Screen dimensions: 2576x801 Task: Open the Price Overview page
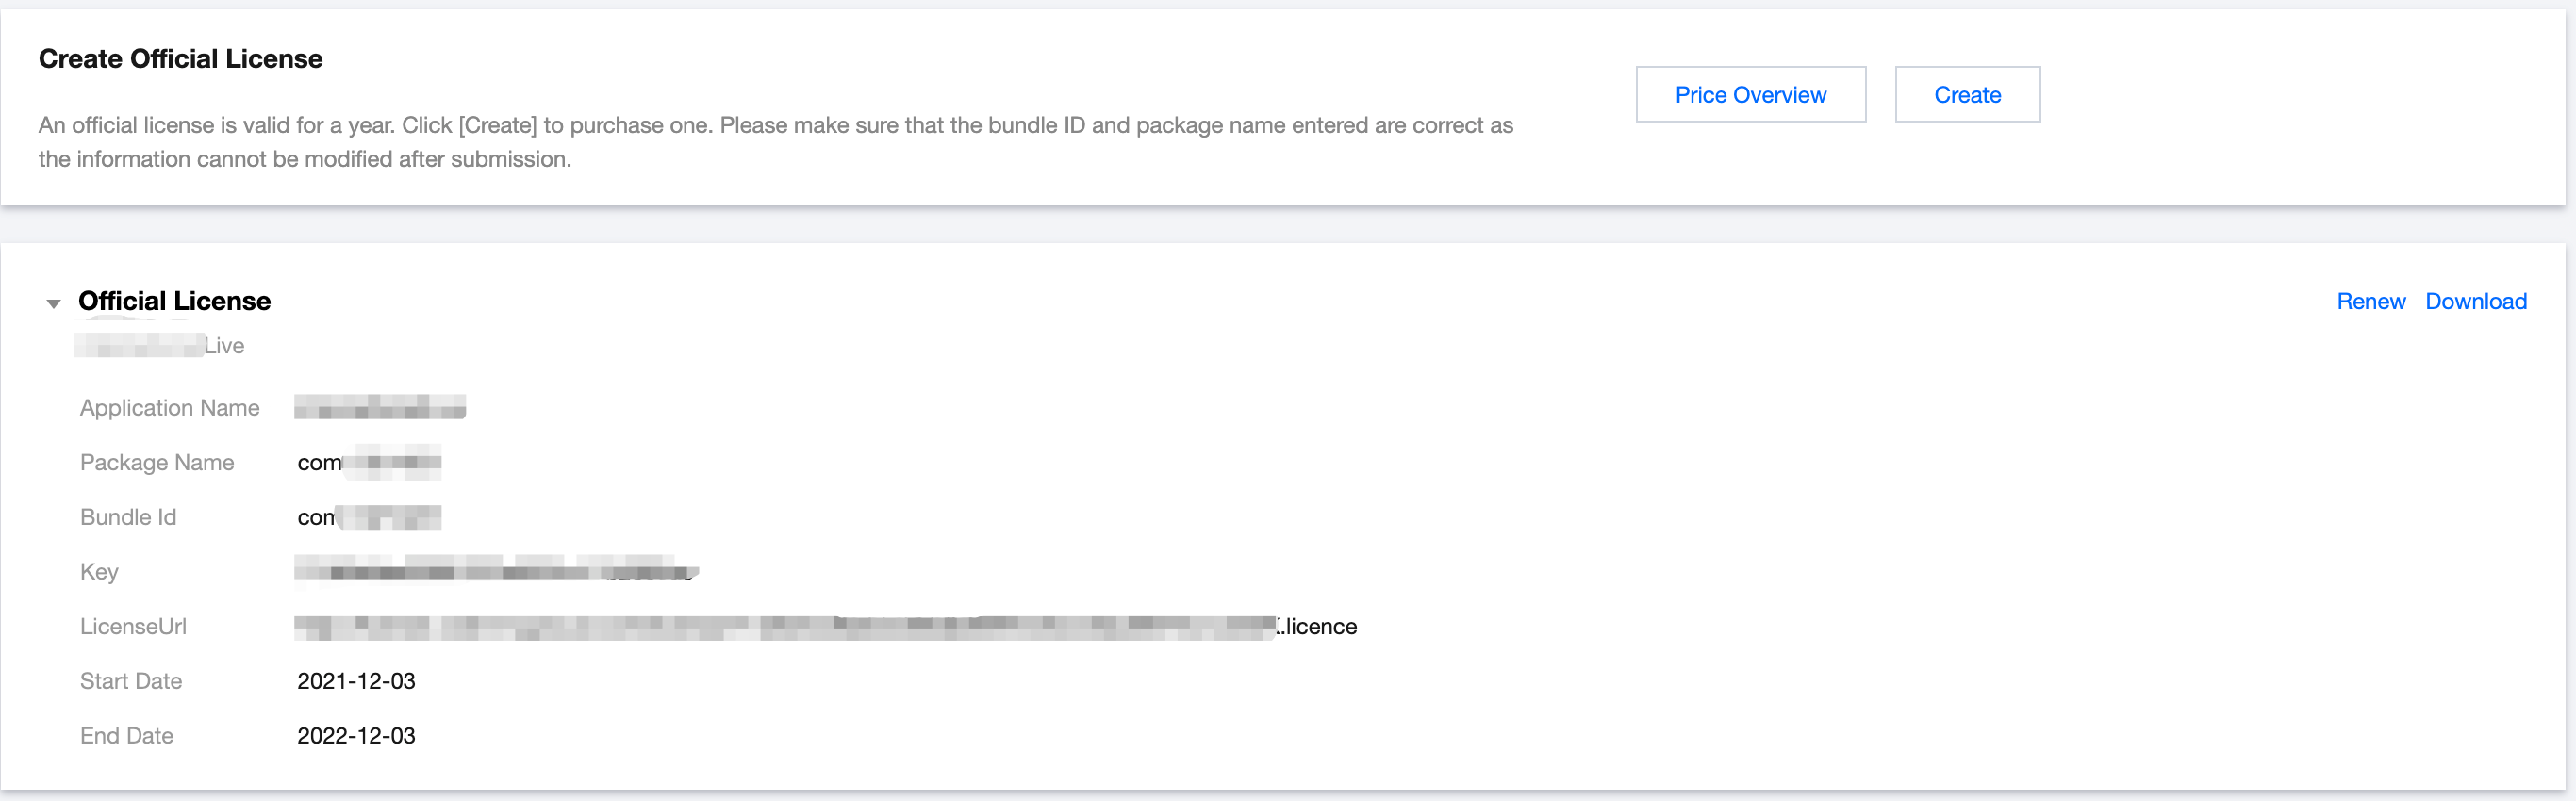pyautogui.click(x=1749, y=95)
